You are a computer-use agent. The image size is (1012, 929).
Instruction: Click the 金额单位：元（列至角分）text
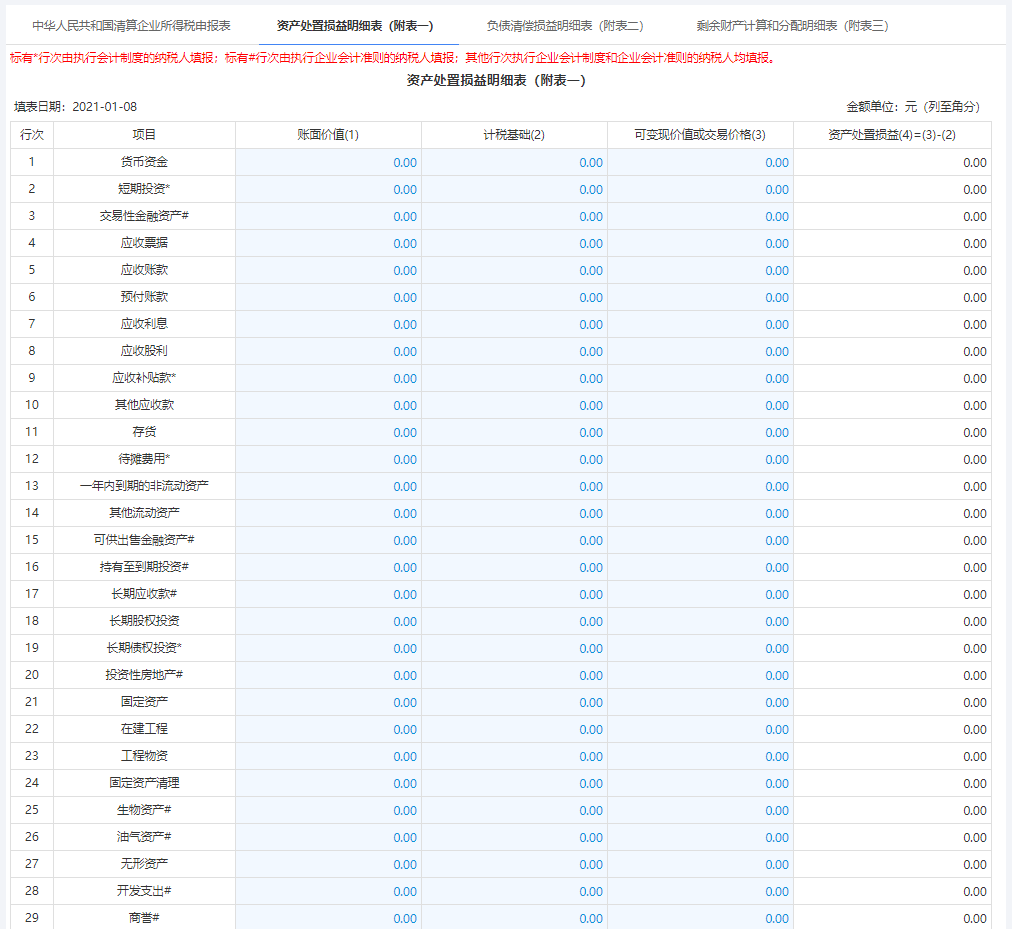point(913,107)
